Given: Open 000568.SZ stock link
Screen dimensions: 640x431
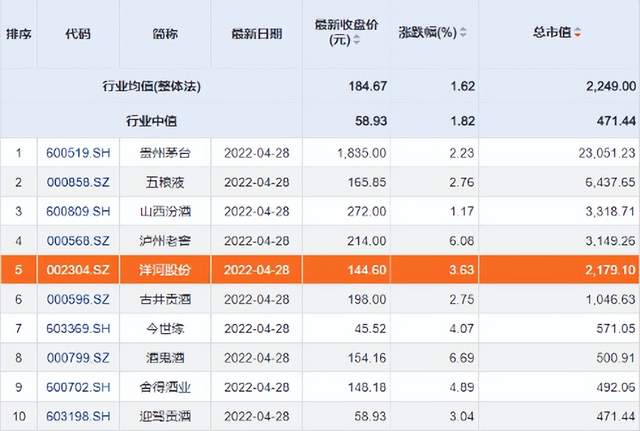Looking at the screenshot, I should pos(78,241).
